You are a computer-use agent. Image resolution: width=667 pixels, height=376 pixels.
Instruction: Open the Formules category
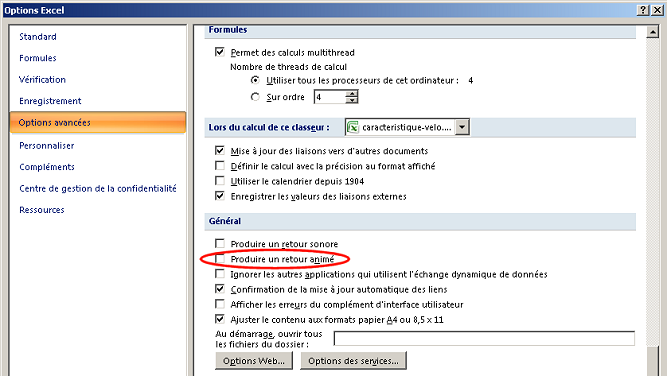(x=38, y=58)
